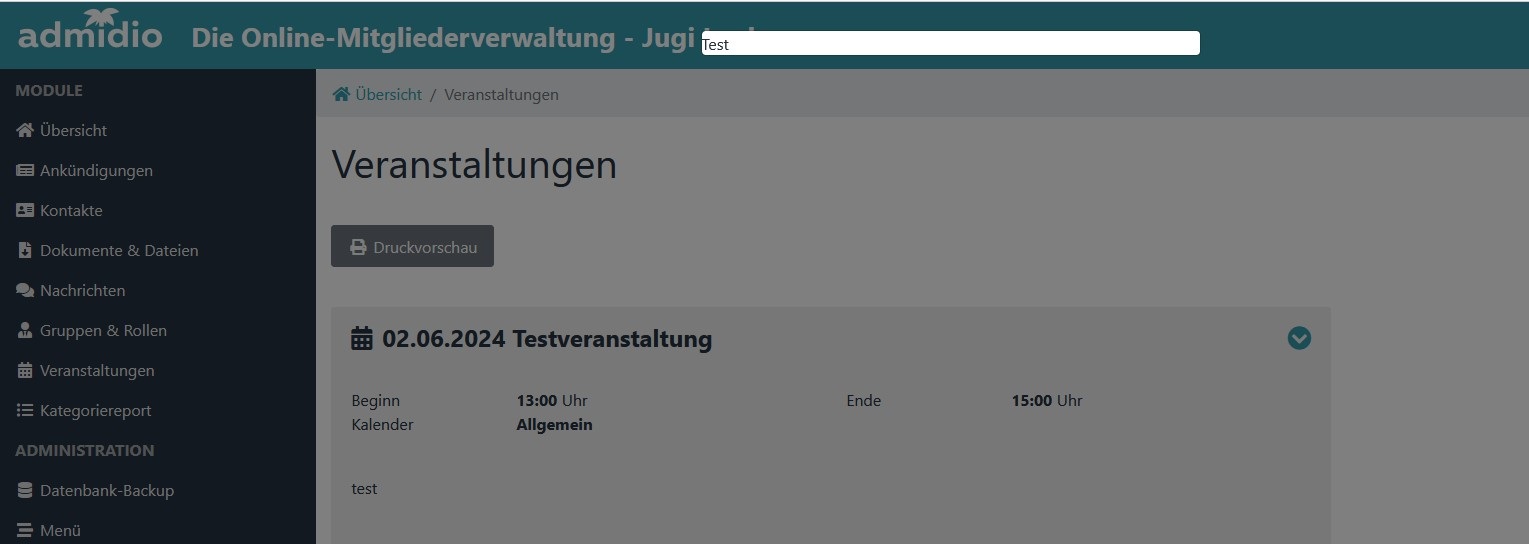Click the newspaper icon beside Ankündigungen
Screen dimensions: 1529x544
pos(25,170)
